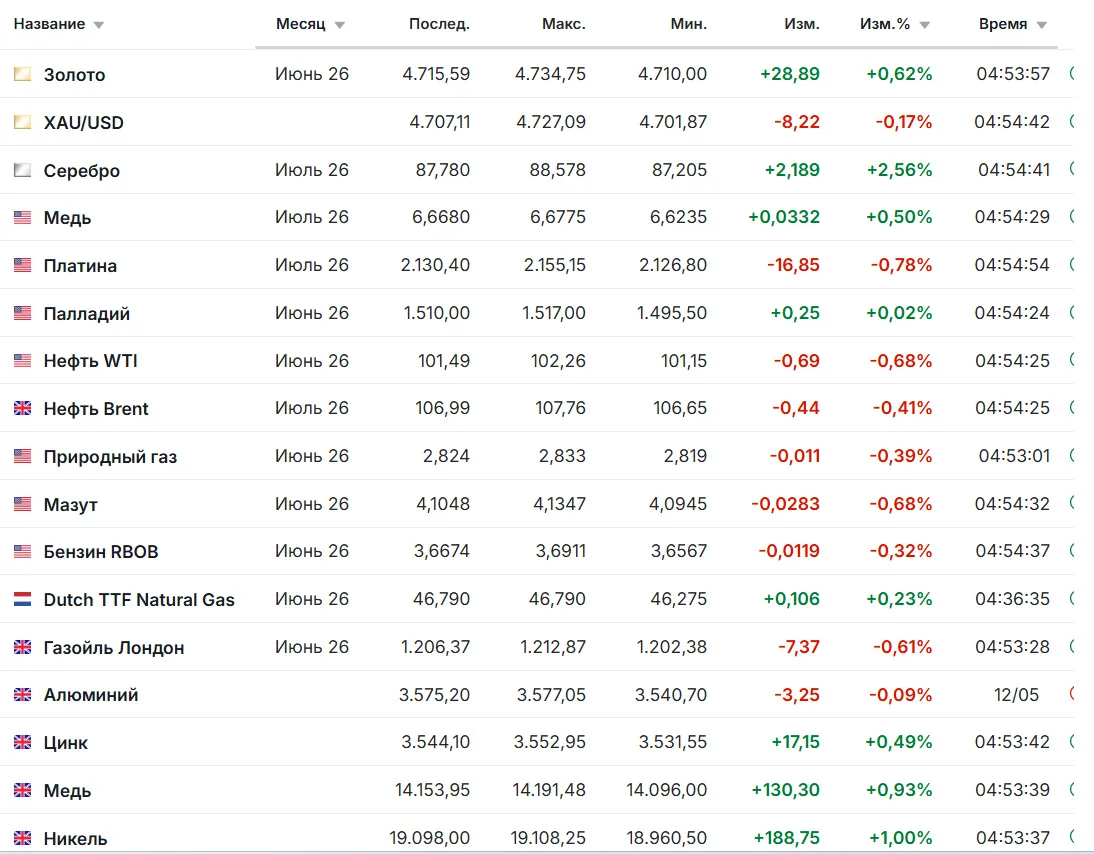
Task: Open the Месяц column sort dropdown
Action: coord(340,25)
